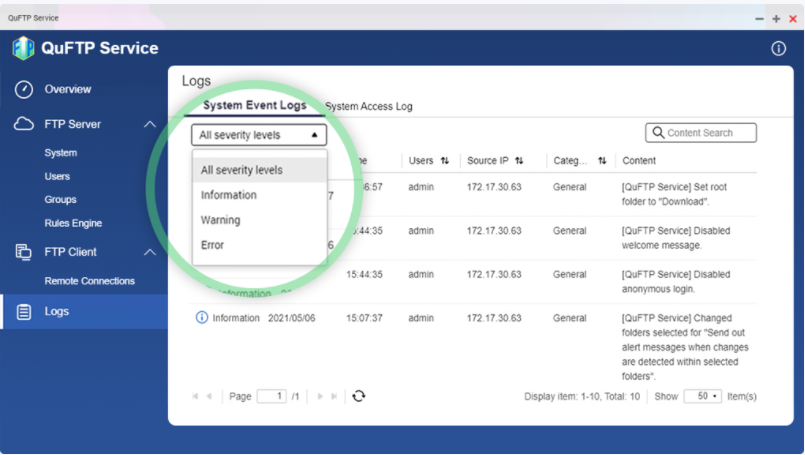Go to previous page arrow
This screenshot has height=455, width=805.
coord(209,396)
